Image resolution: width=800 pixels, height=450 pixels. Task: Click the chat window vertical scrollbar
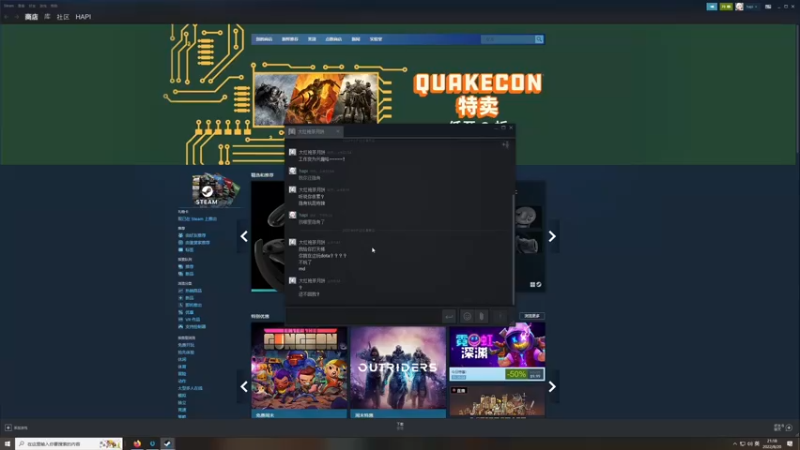click(x=513, y=247)
